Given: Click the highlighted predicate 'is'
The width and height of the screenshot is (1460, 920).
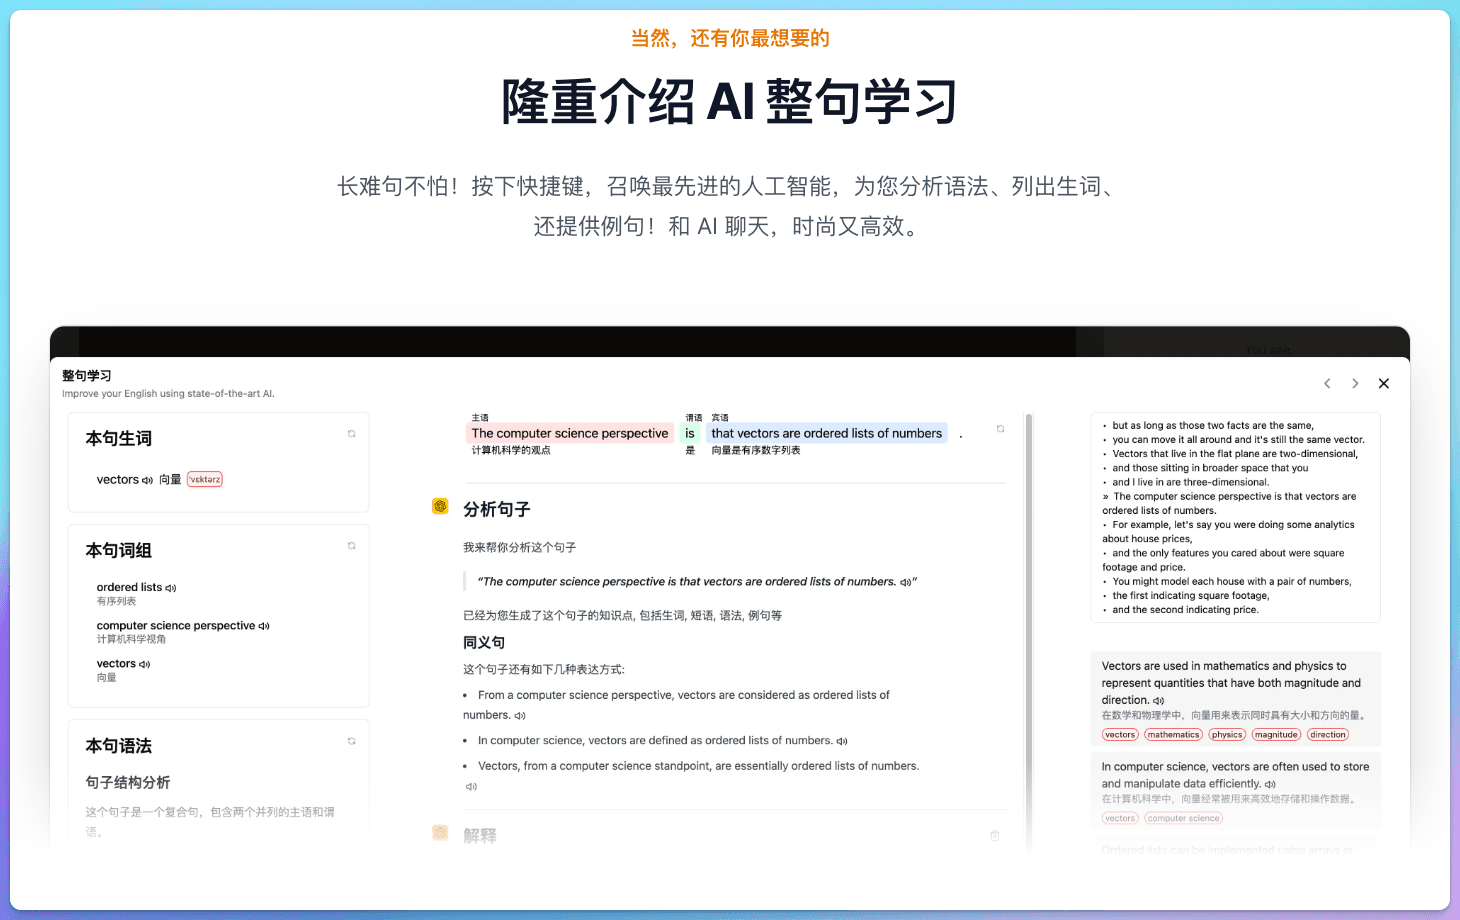Looking at the screenshot, I should point(690,434).
